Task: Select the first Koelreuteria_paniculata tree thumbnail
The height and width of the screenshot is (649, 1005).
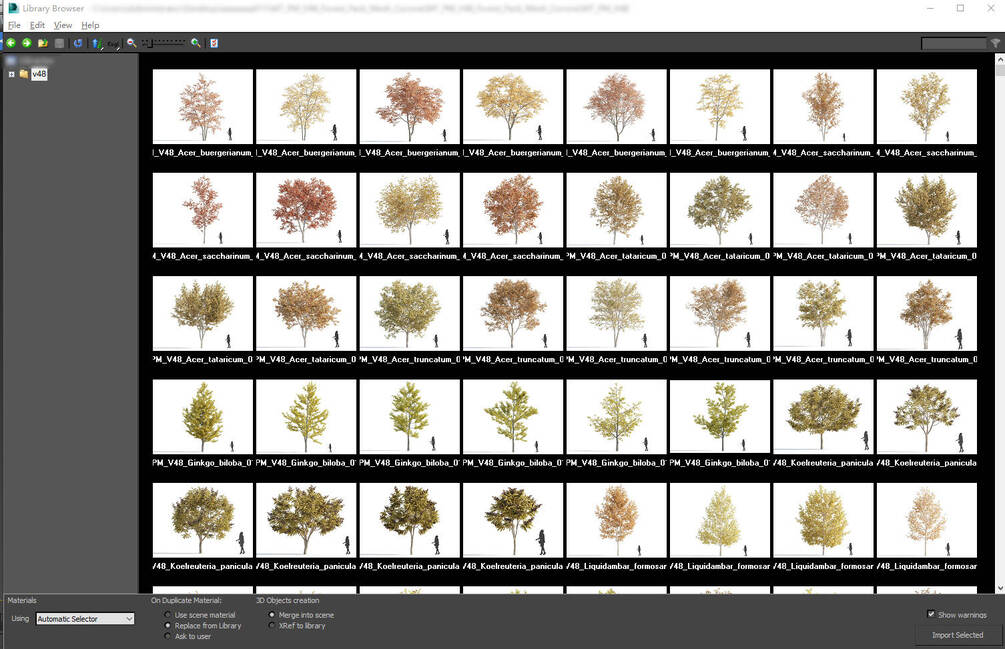Action: (824, 416)
